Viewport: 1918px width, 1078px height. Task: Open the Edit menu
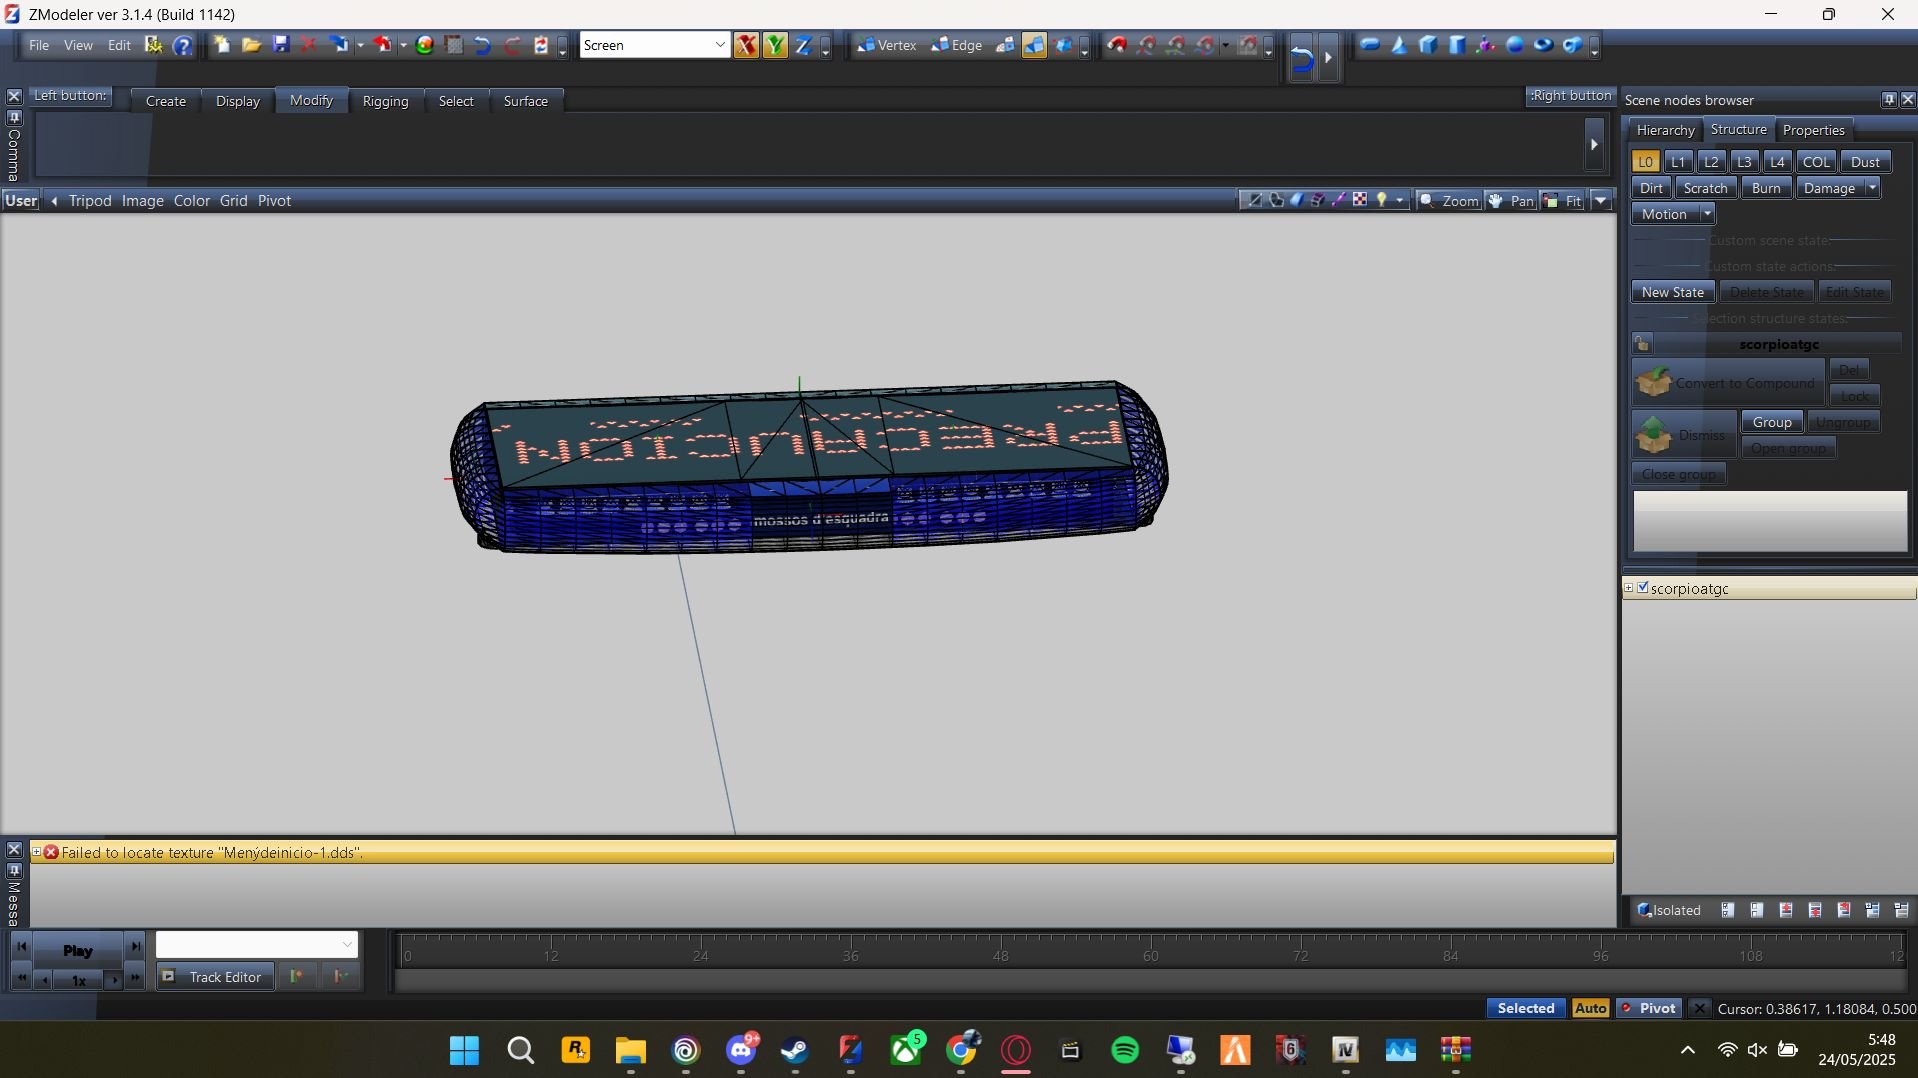[119, 45]
